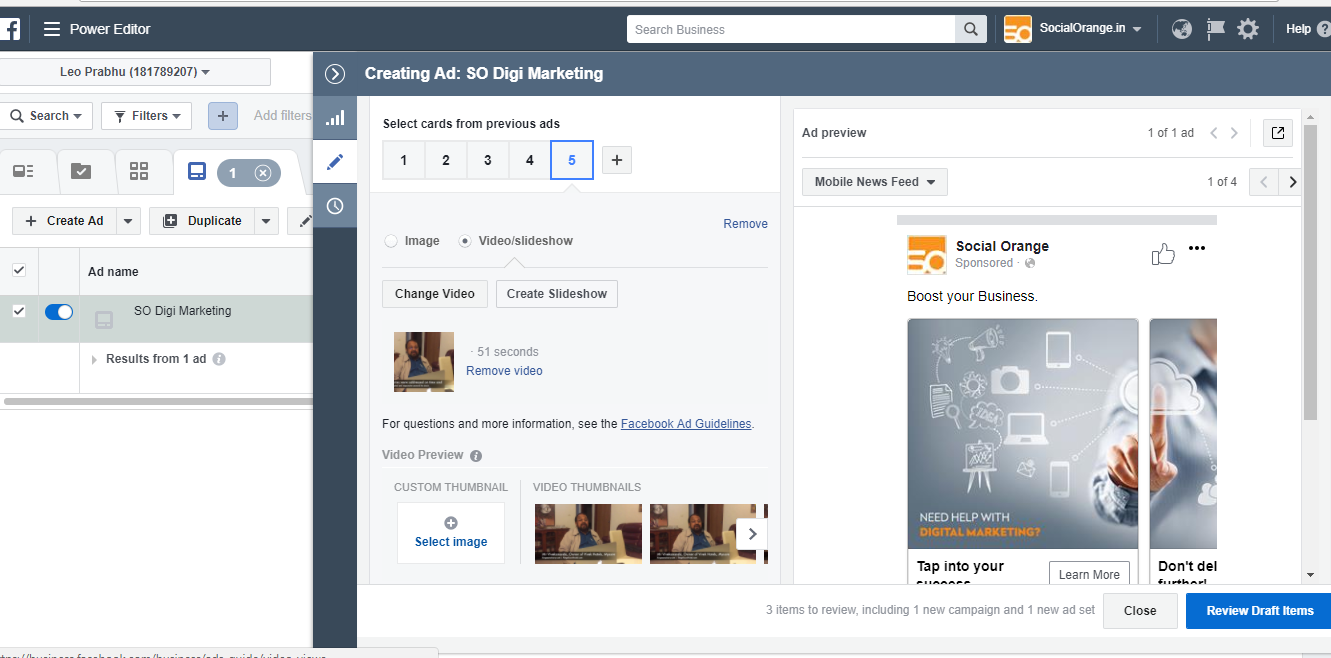Open the Facebook Ad Guidelines link
The image size is (1331, 658).
tap(686, 423)
